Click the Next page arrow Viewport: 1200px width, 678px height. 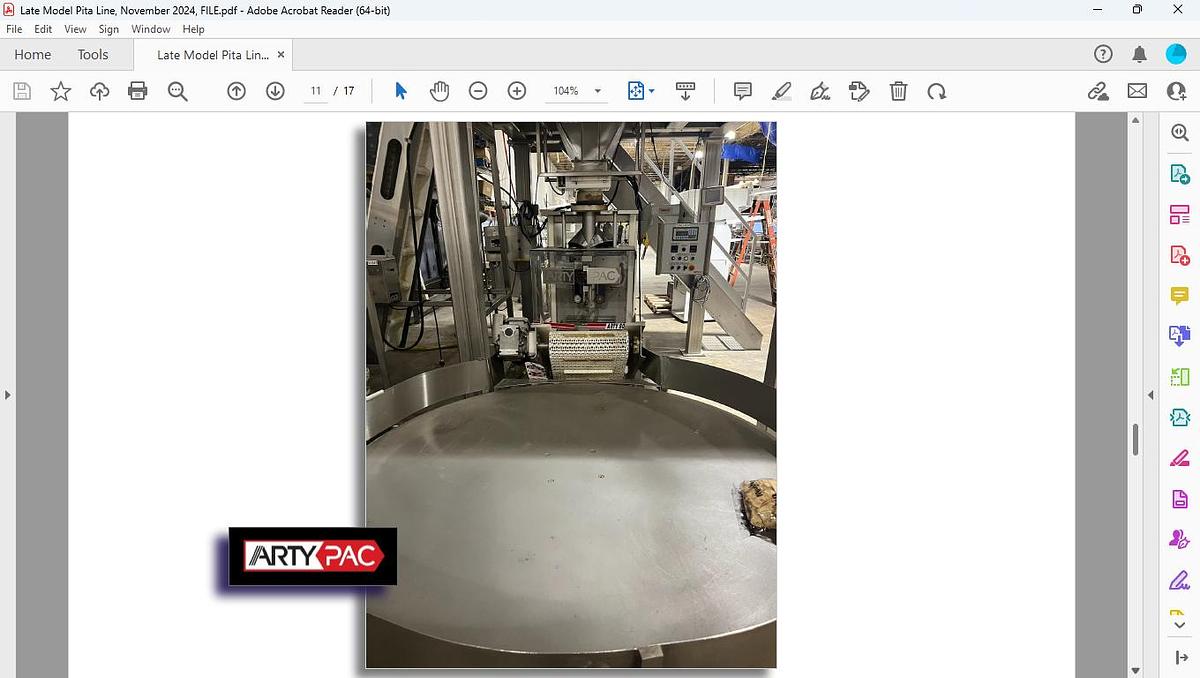pos(274,91)
